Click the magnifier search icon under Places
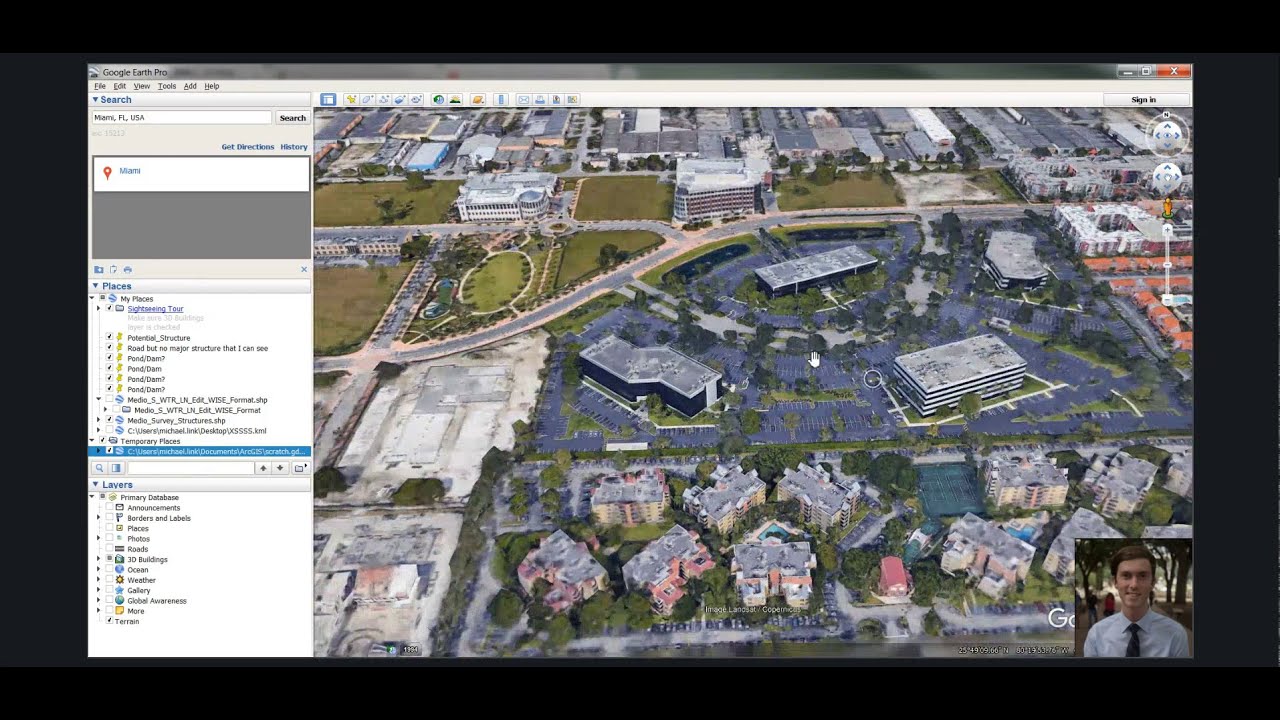Viewport: 1280px width, 720px height. (x=99, y=468)
